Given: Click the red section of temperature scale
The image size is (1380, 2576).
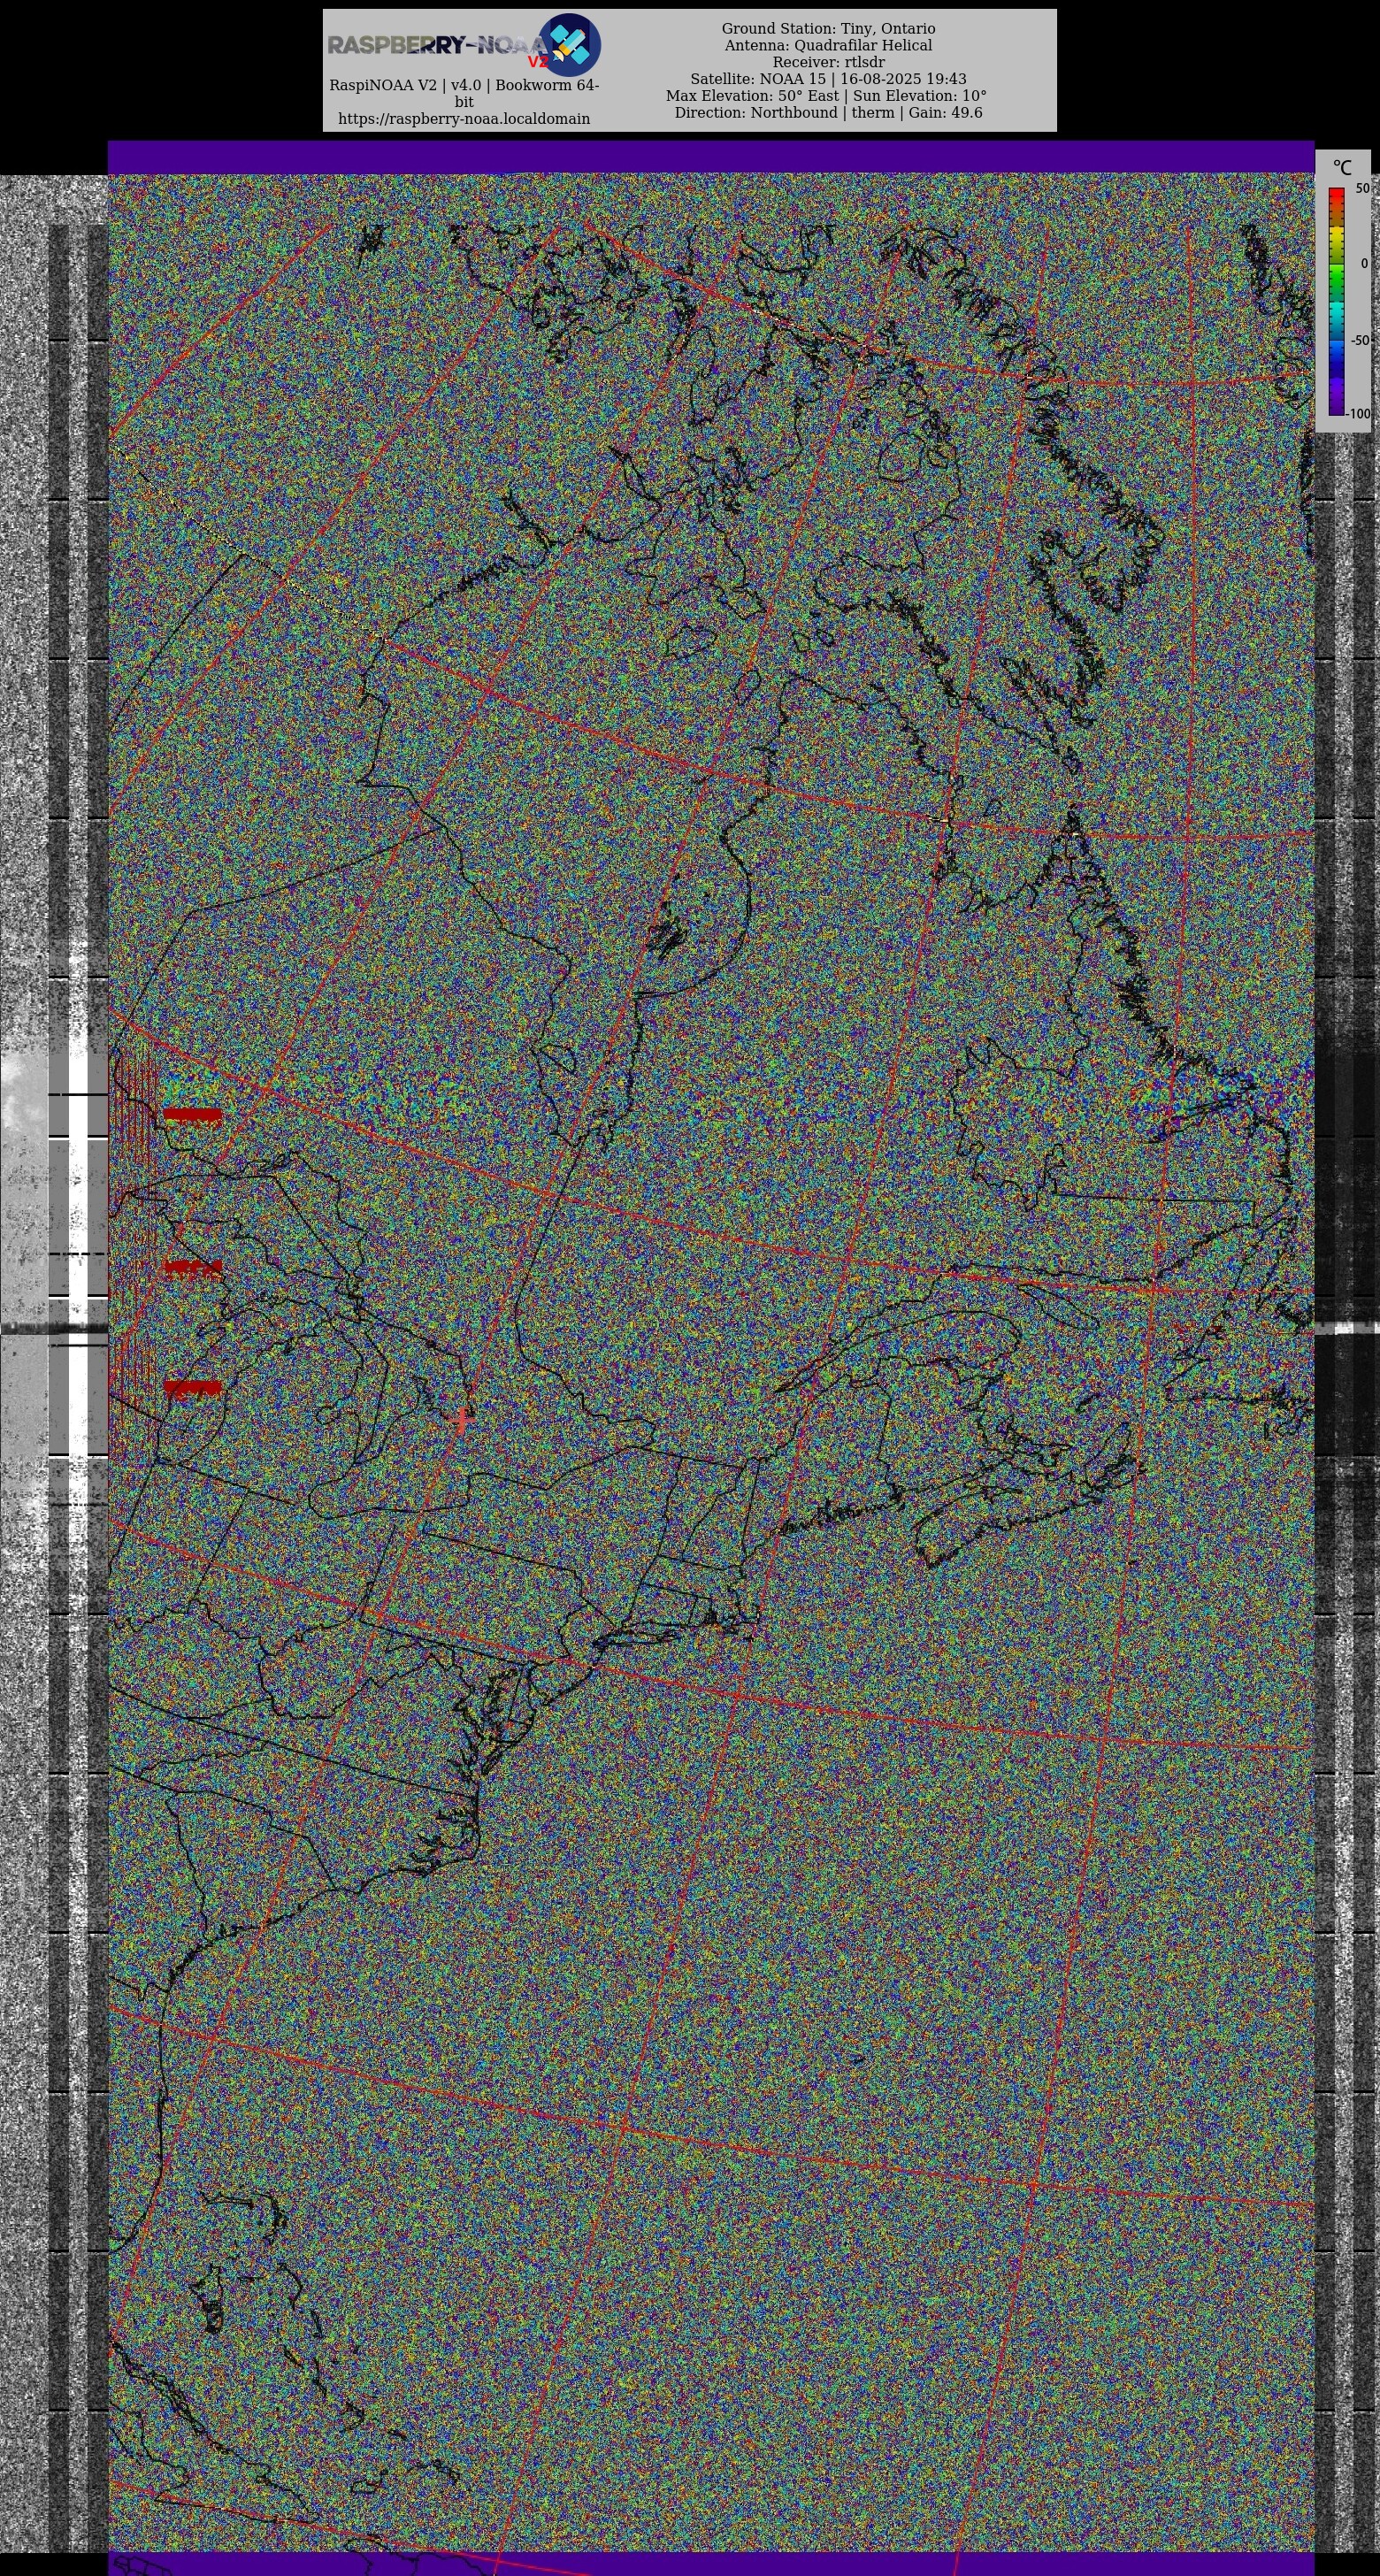Looking at the screenshot, I should pyautogui.click(x=1335, y=198).
